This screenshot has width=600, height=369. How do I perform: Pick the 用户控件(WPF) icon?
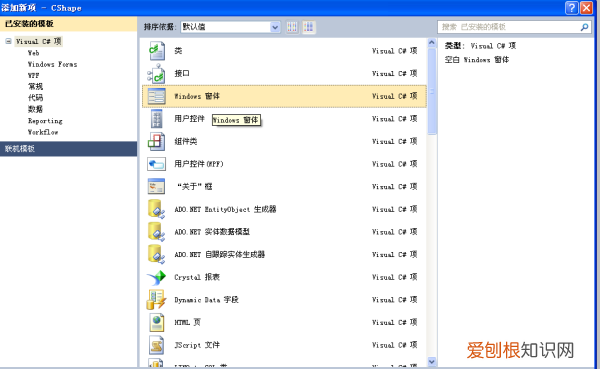(157, 164)
